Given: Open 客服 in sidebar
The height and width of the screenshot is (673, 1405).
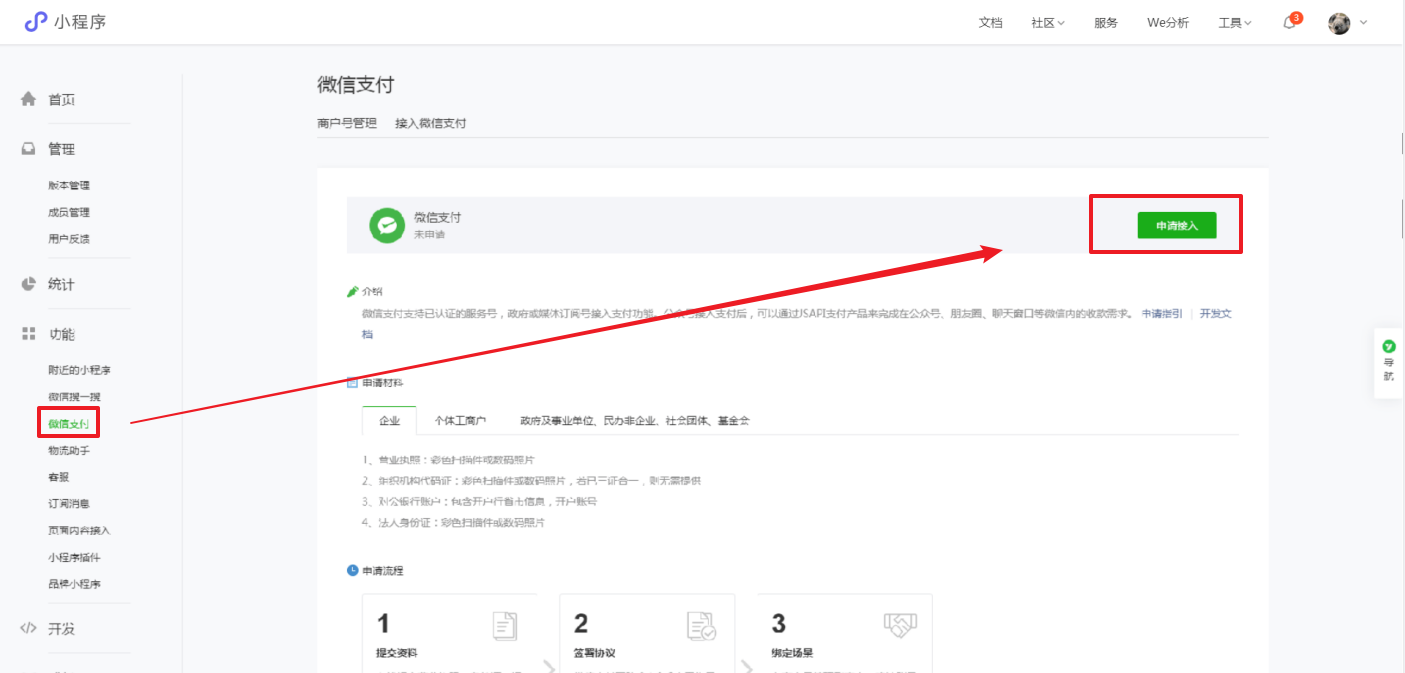Looking at the screenshot, I should [59, 477].
